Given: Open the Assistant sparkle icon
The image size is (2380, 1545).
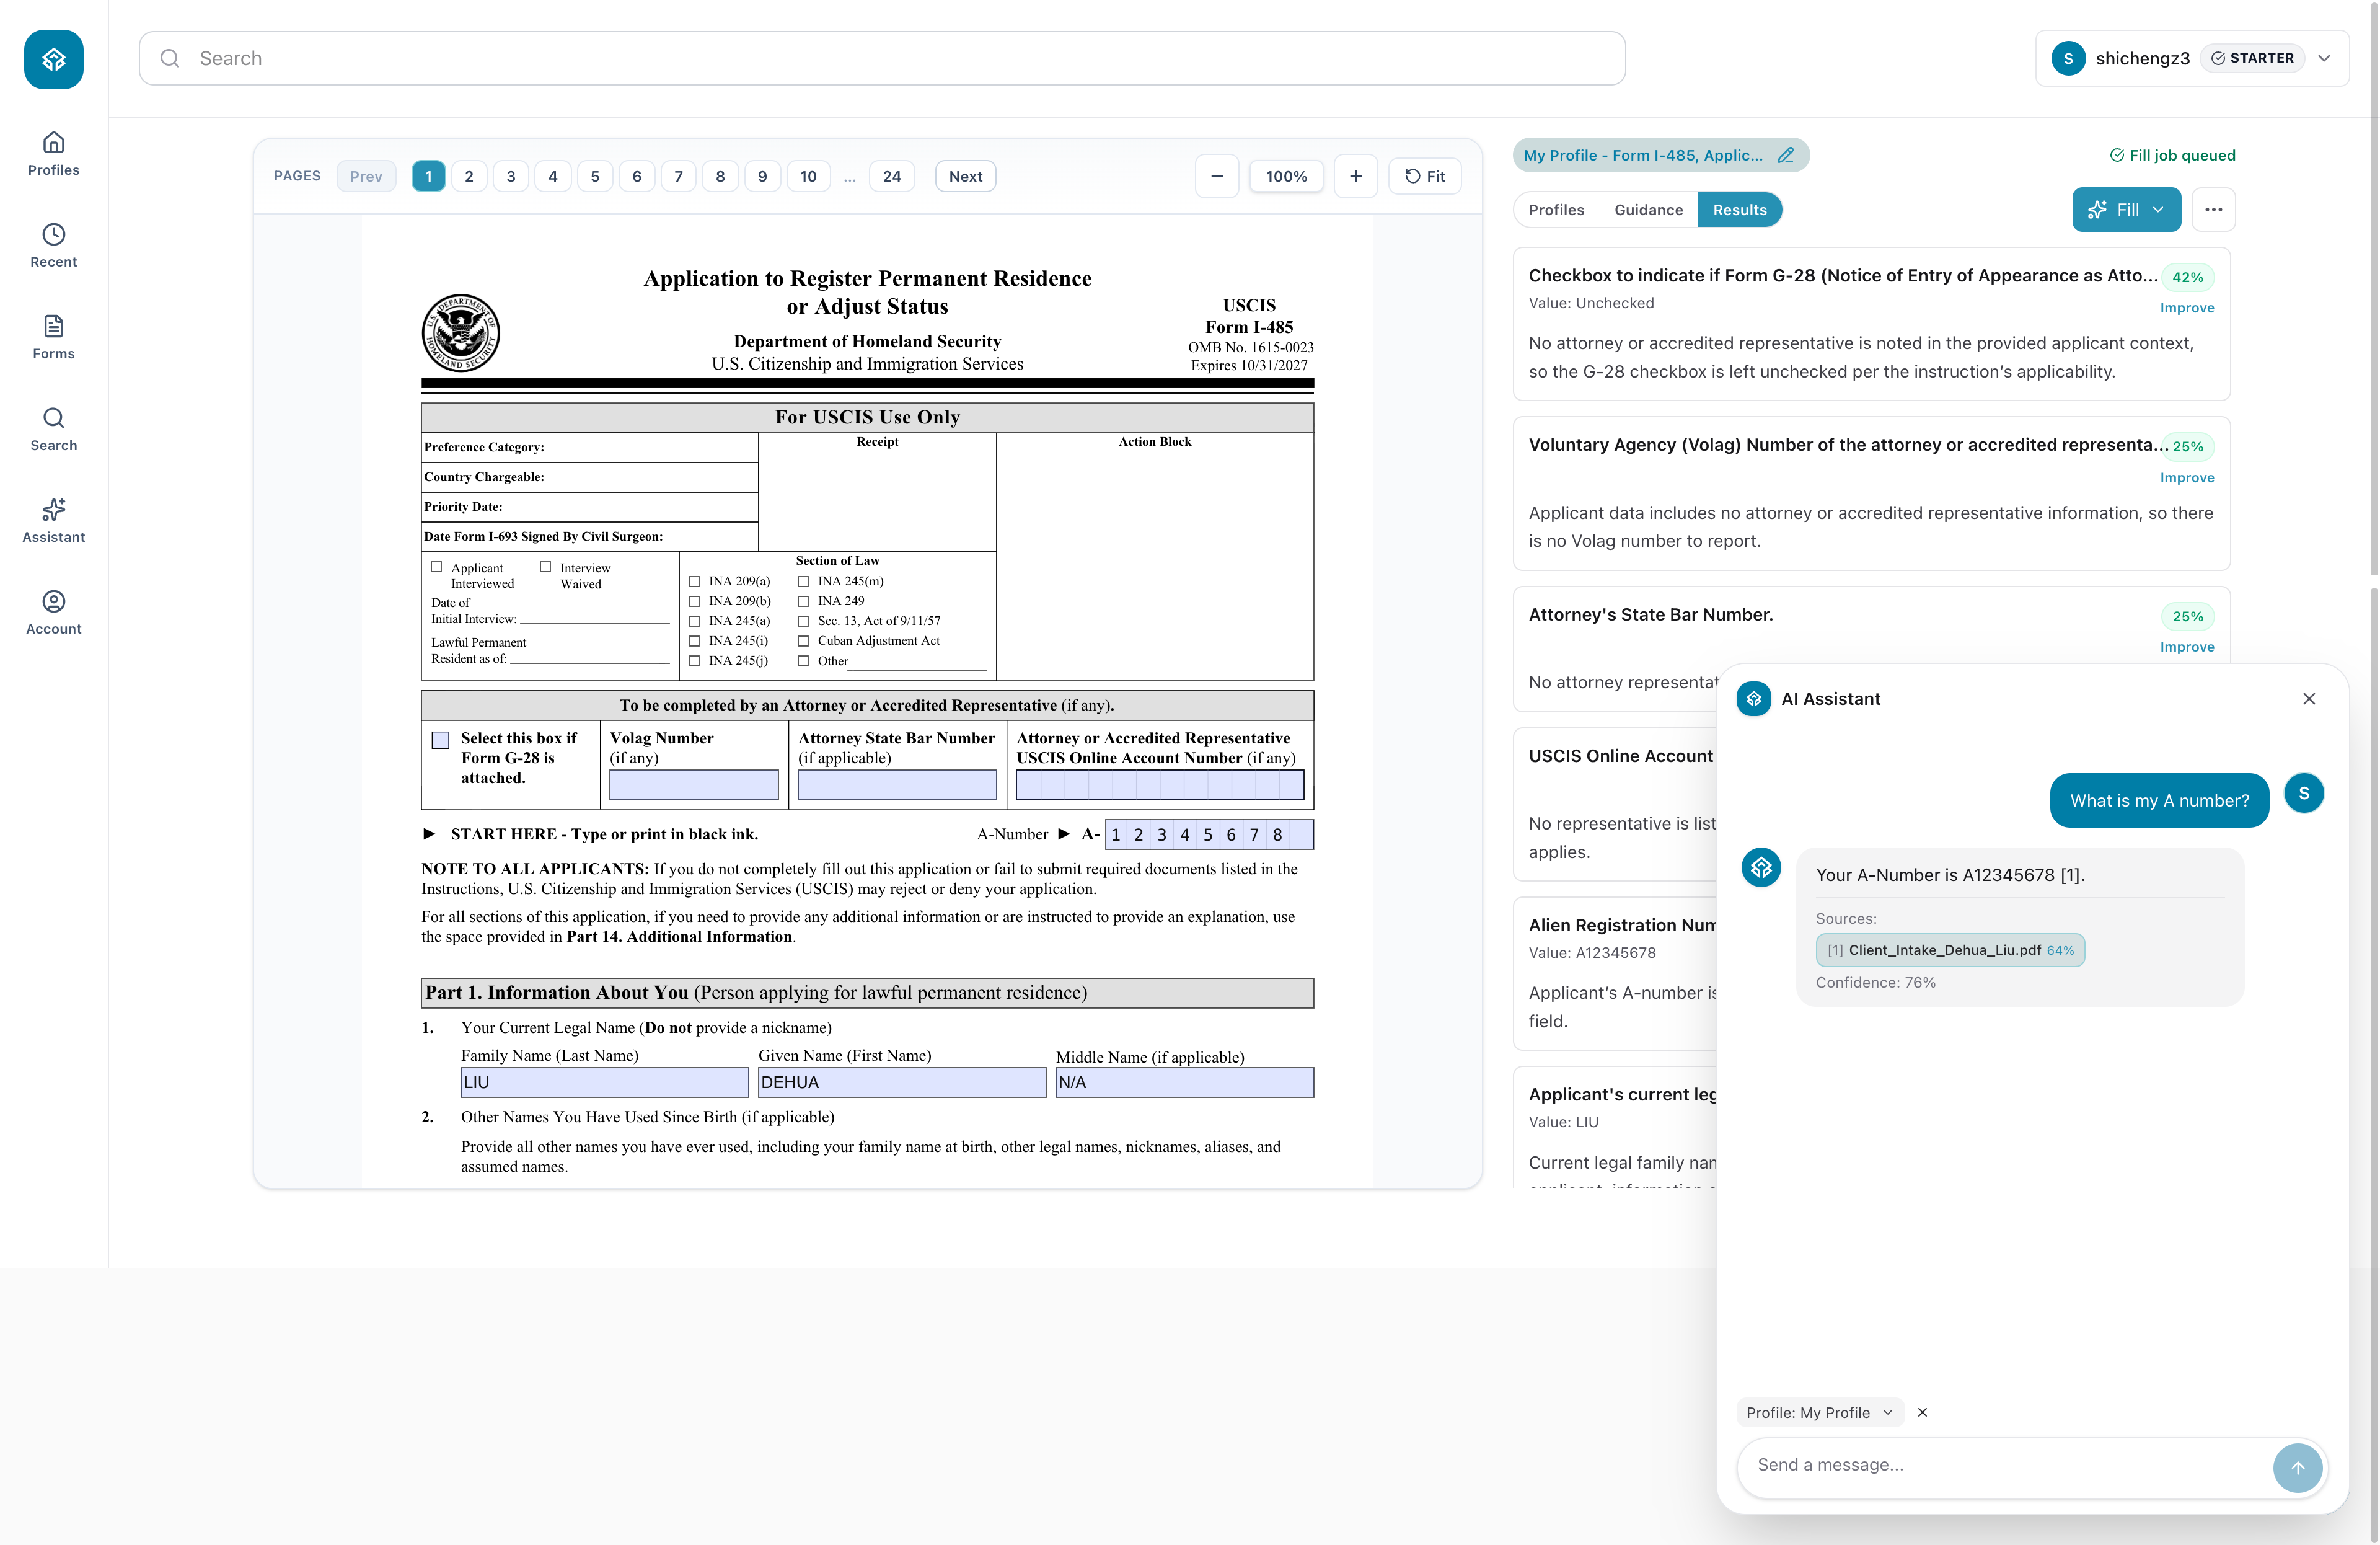Looking at the screenshot, I should click(53, 509).
